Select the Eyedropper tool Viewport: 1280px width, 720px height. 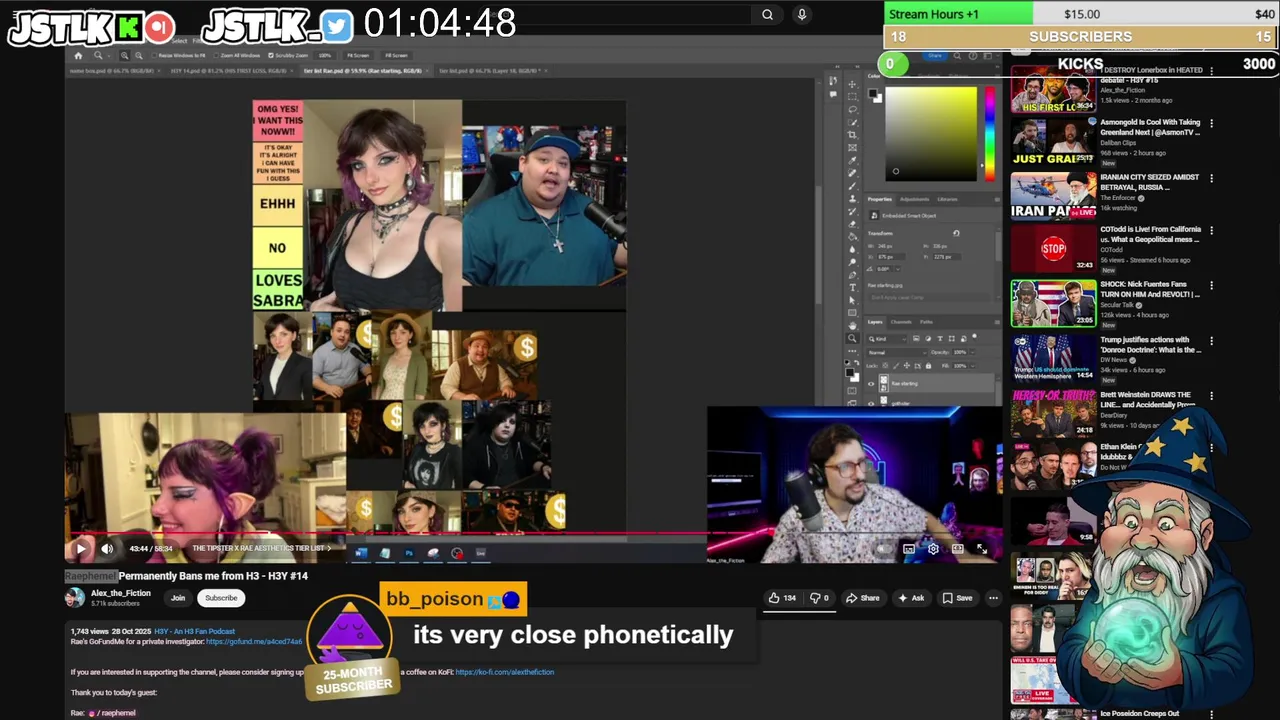coord(852,161)
